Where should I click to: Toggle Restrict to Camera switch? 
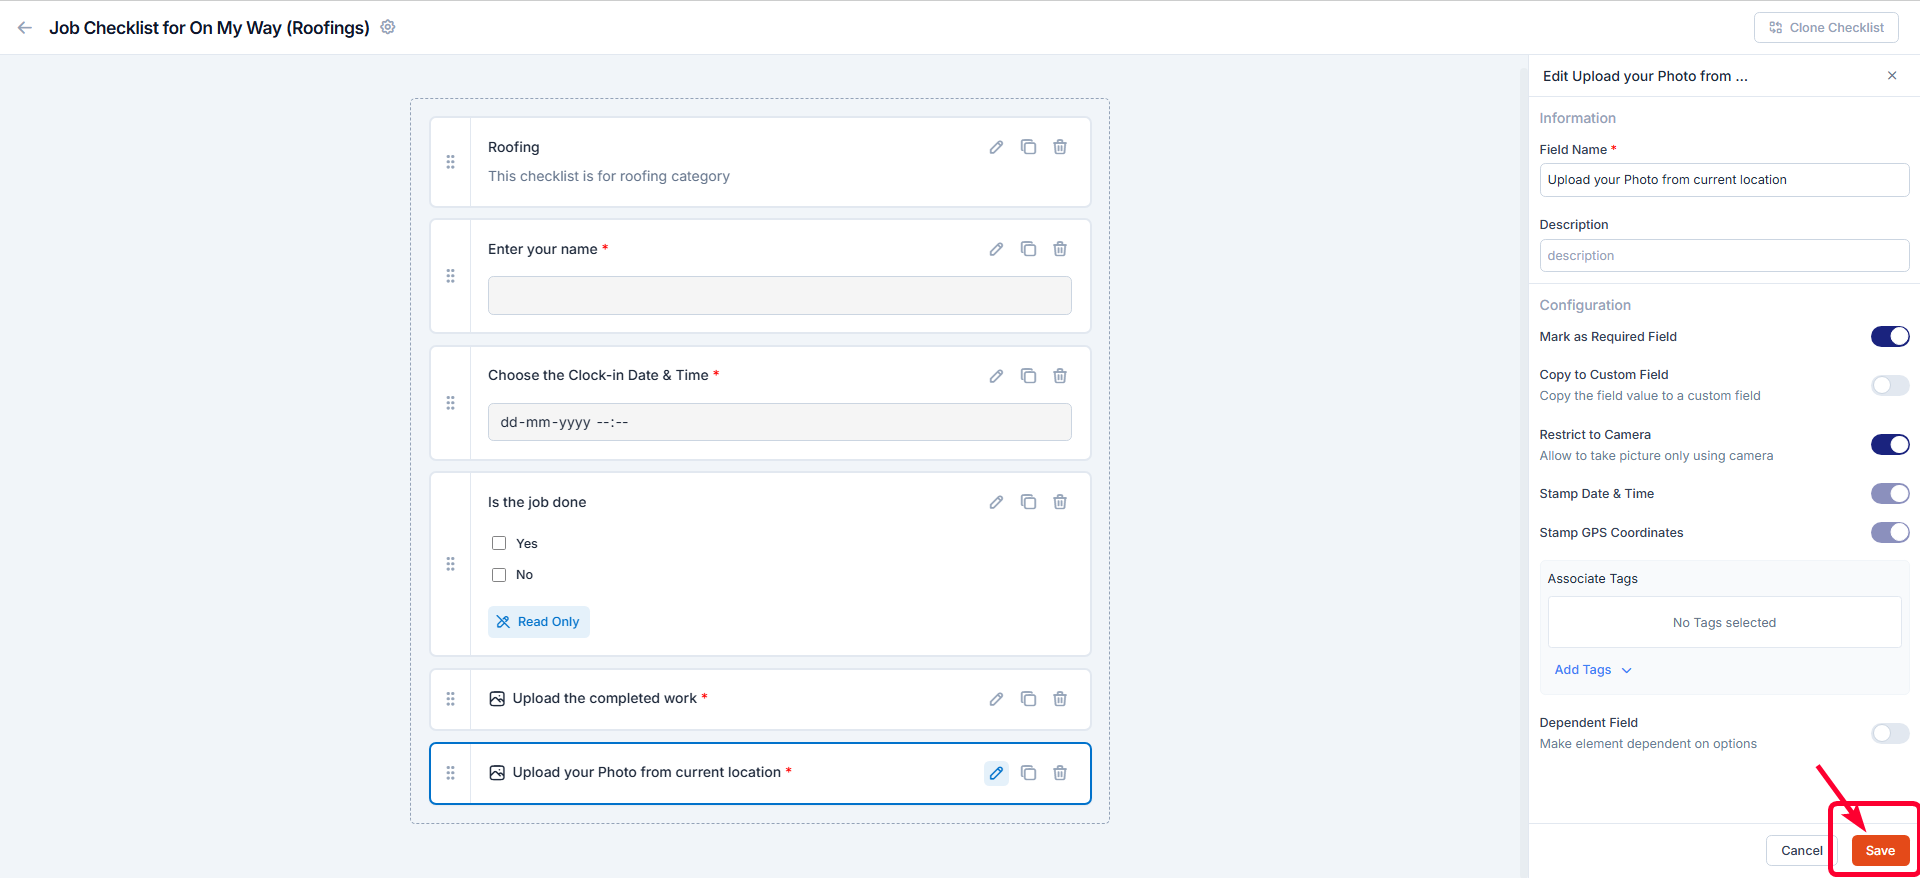(1890, 444)
